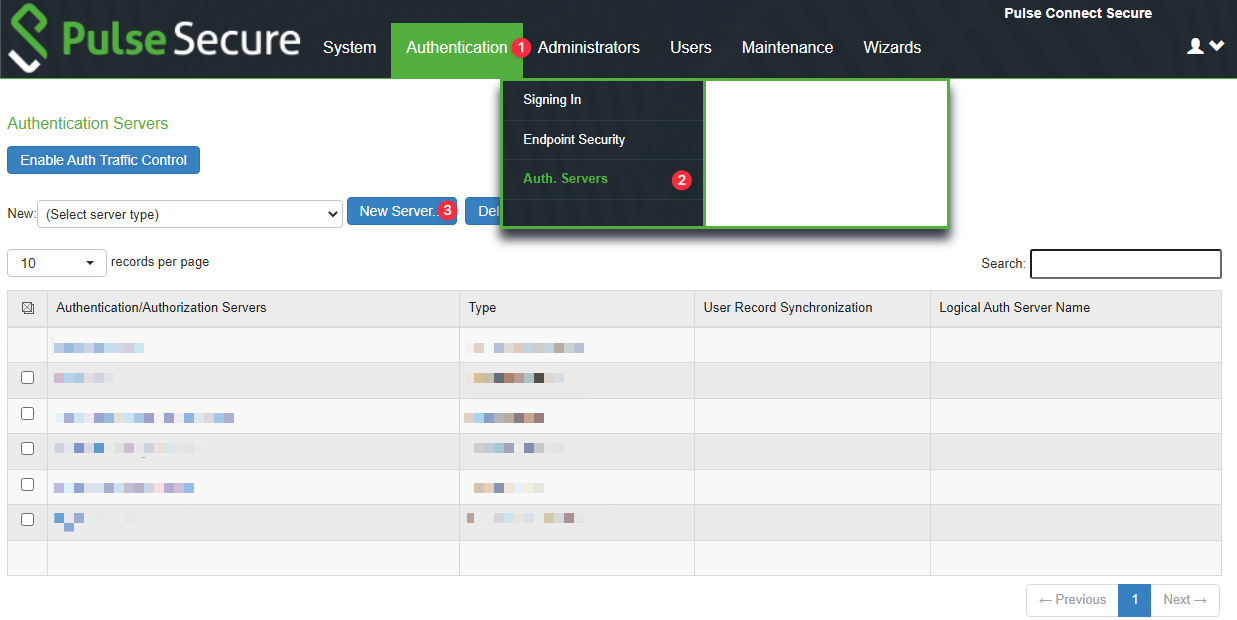Screen dimensions: 1237x620
Task: Sort by the Type column header
Action: (482, 308)
